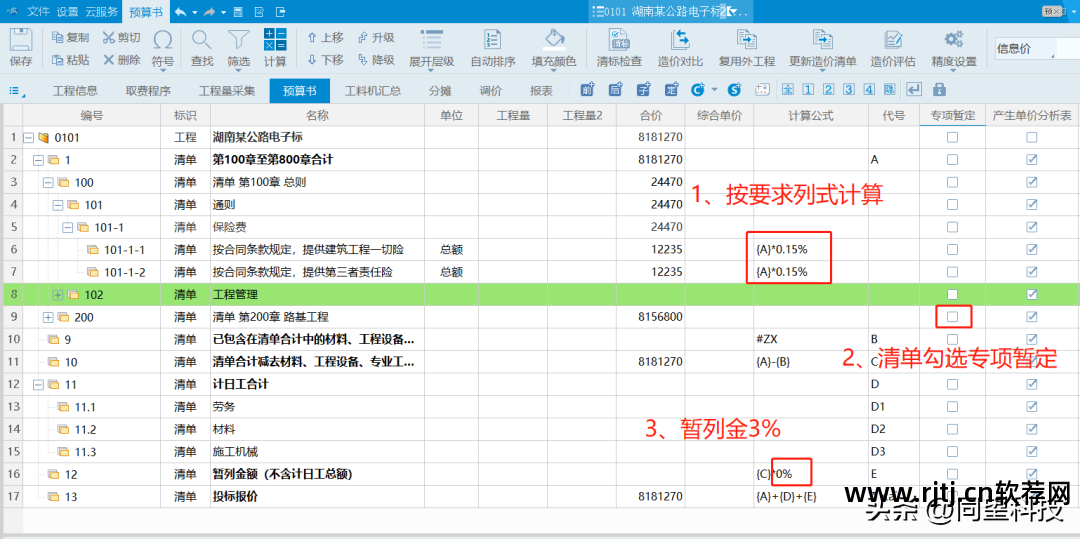The height and width of the screenshot is (539, 1080).
Task: Run 清标检查 bid check
Action: tap(619, 48)
